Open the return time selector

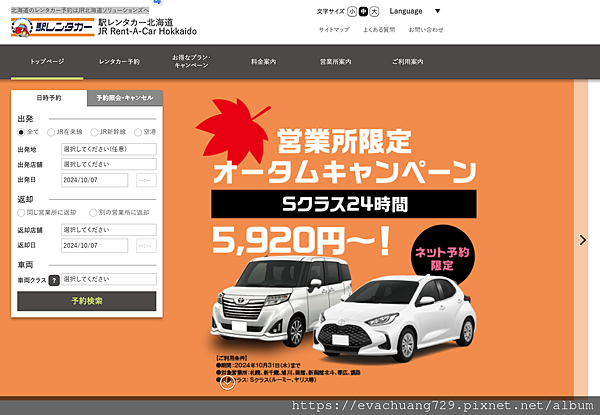click(x=146, y=246)
